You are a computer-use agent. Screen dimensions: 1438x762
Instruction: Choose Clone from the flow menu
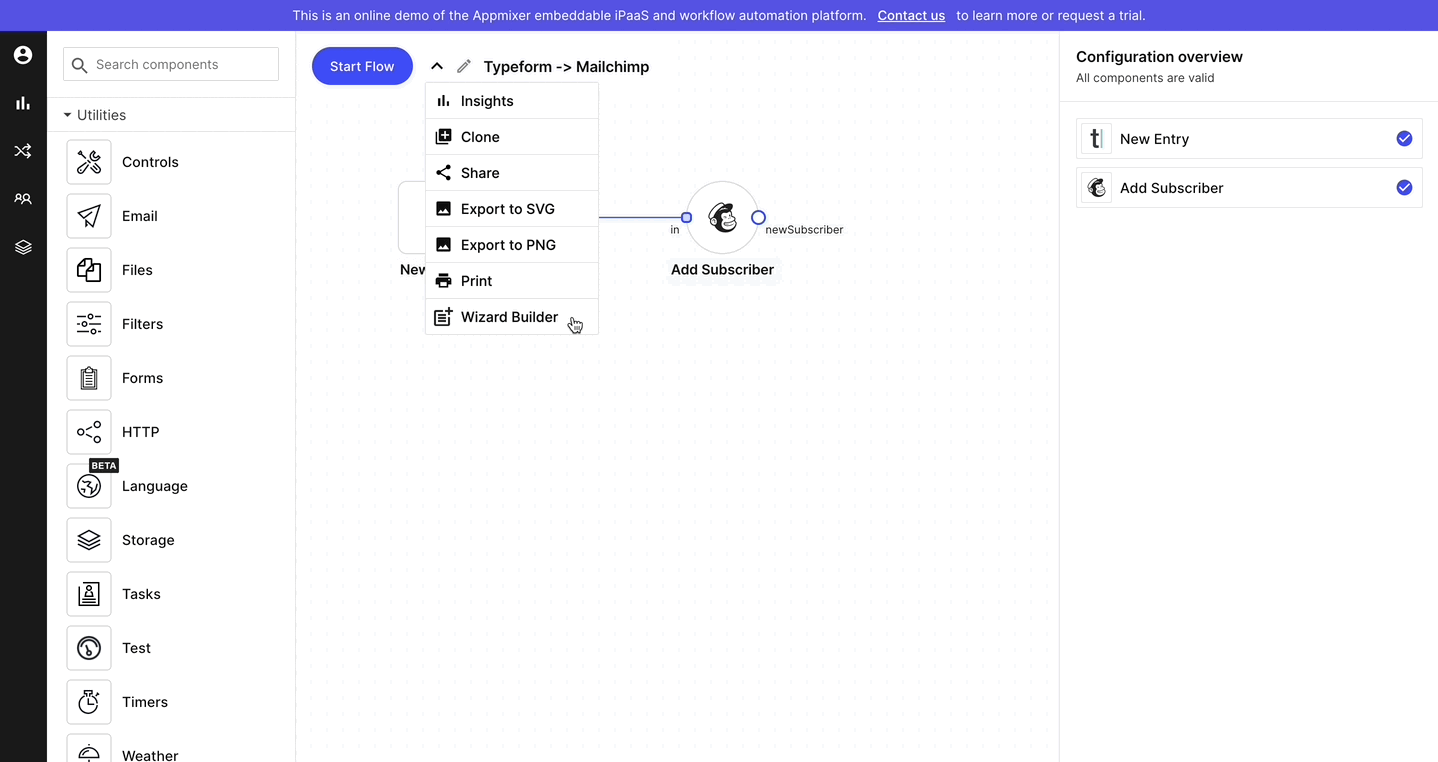512,137
